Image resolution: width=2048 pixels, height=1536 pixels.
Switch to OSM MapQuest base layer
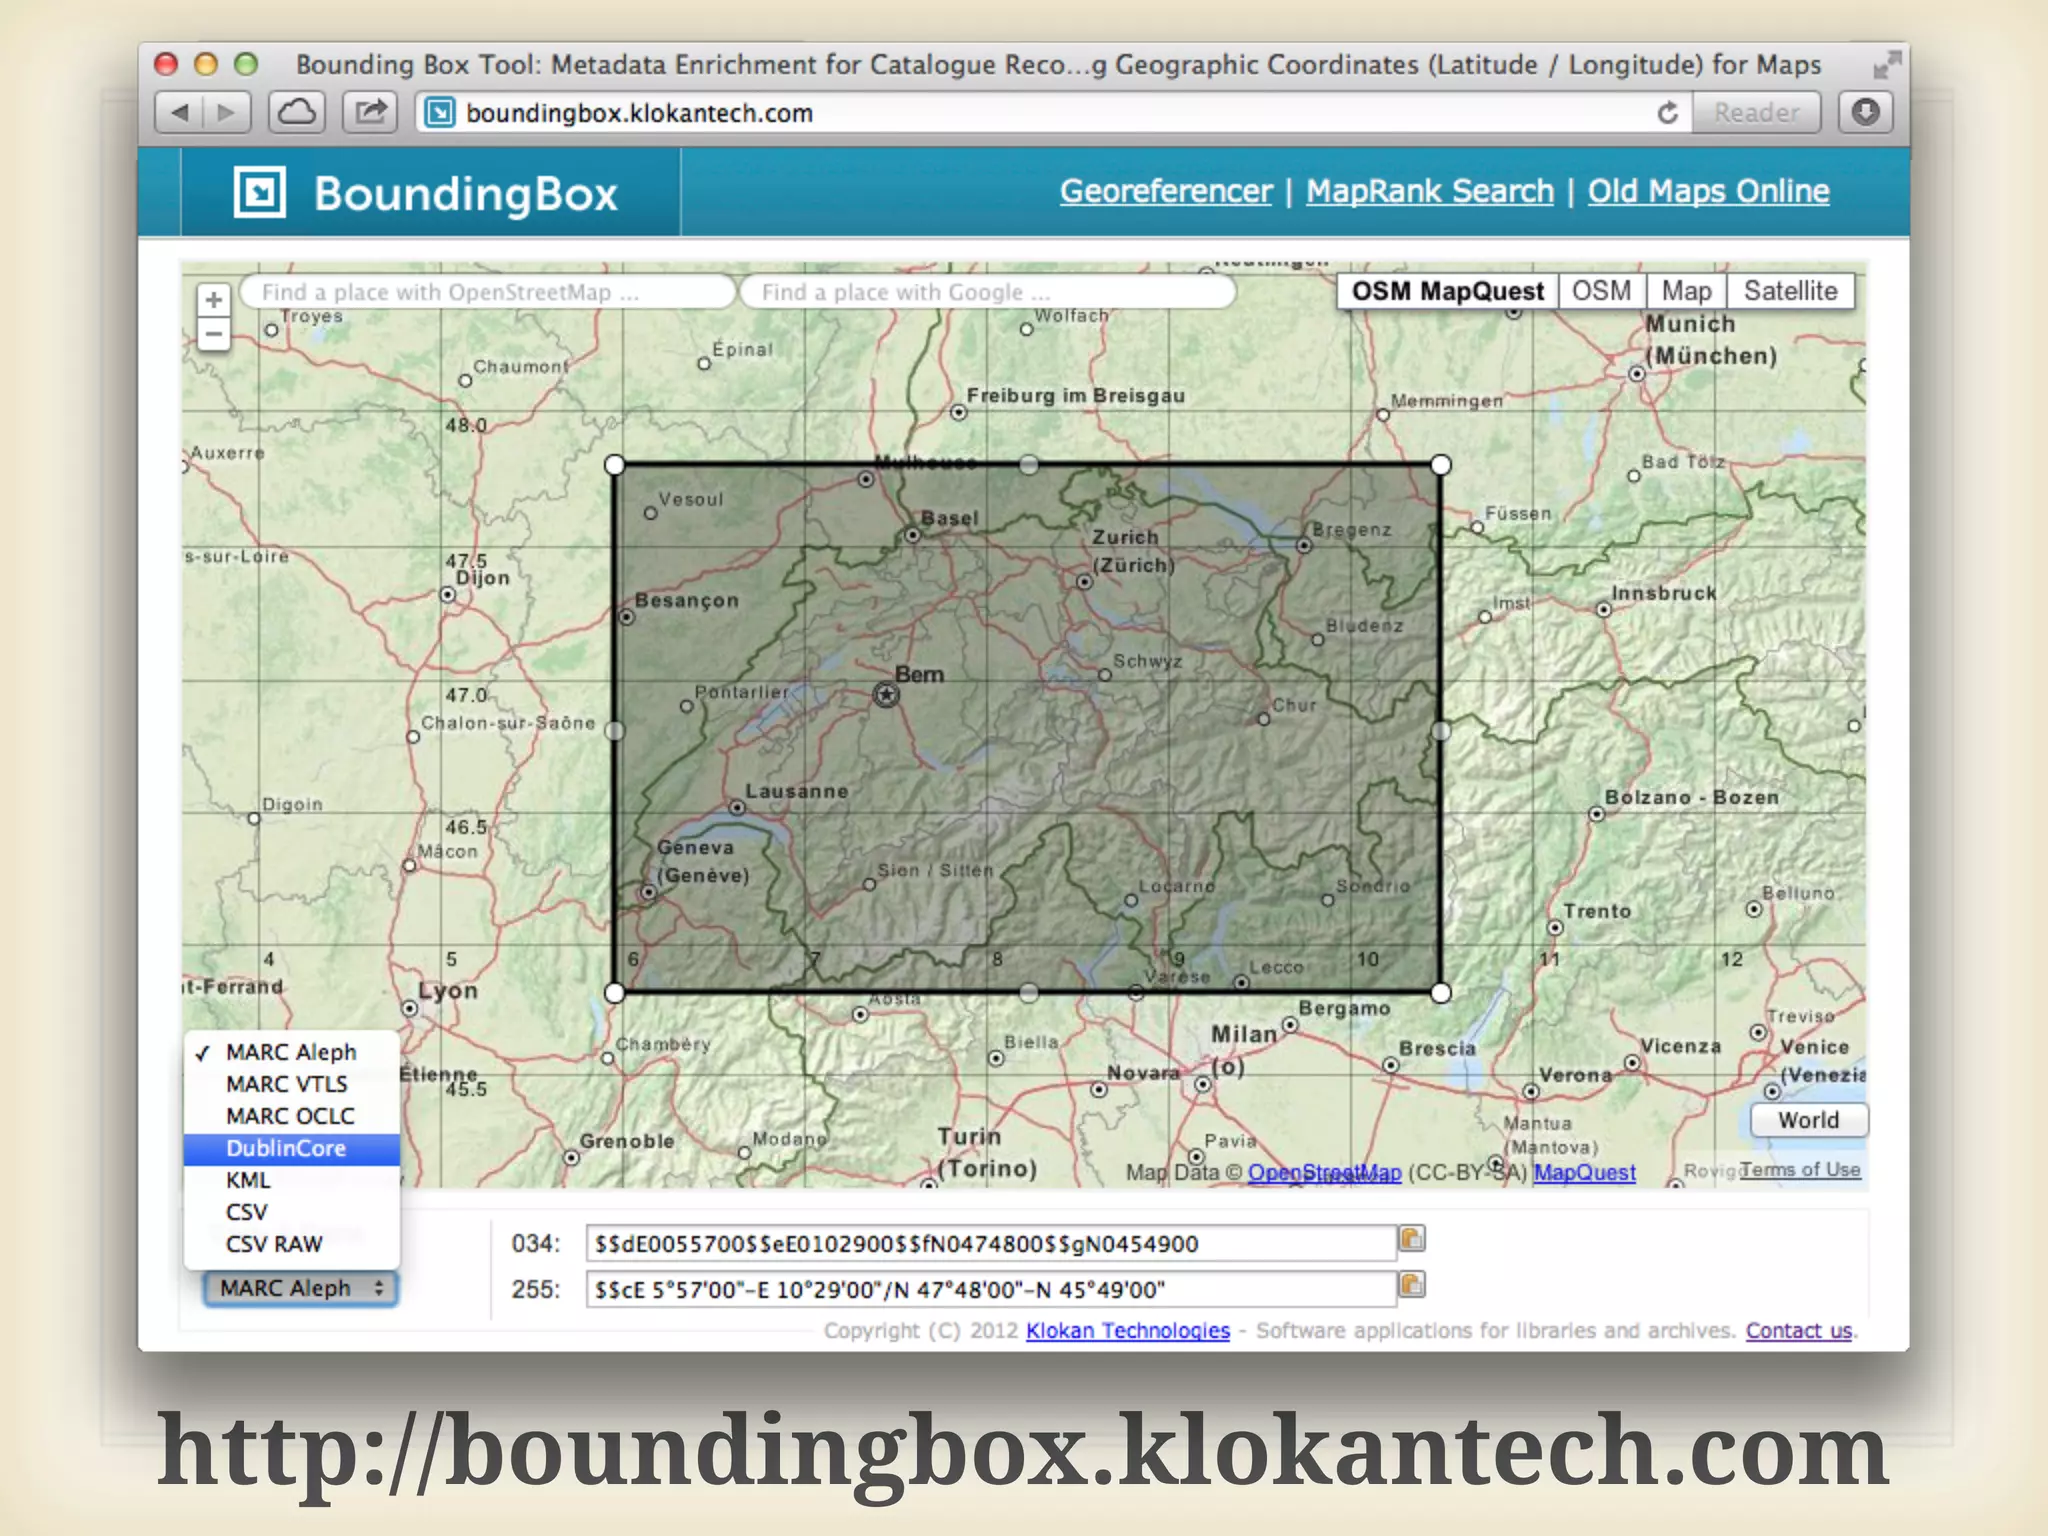[x=1448, y=291]
